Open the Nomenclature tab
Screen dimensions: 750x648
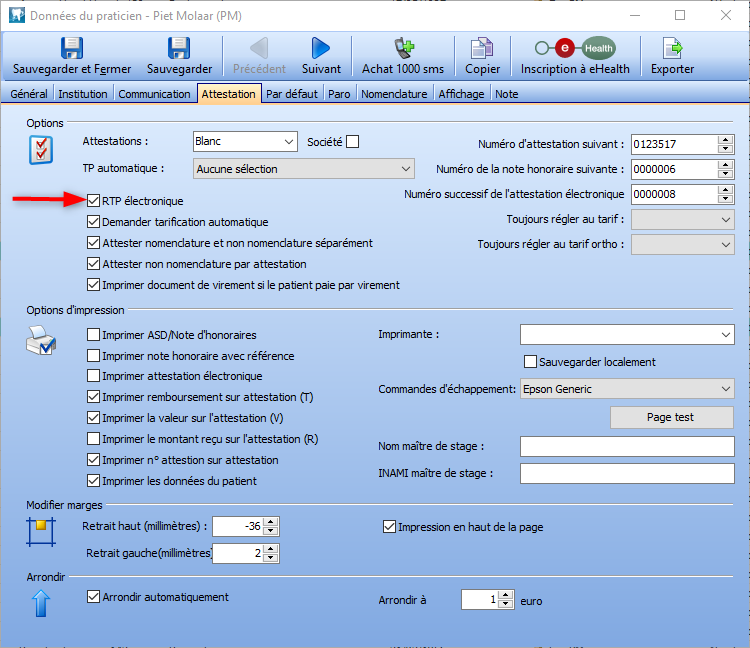(x=394, y=94)
